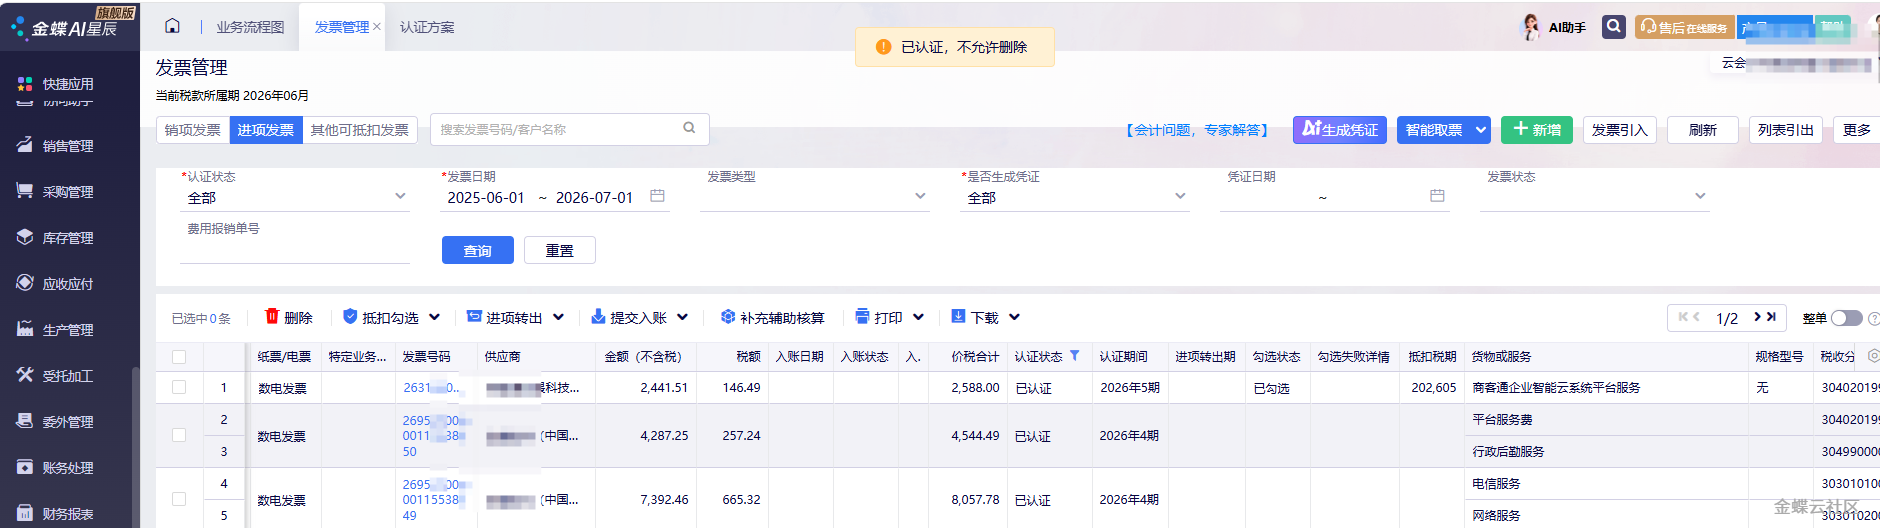Open calendar icon for 凭证日期
Screen dimensions: 1880x528
click(1437, 196)
